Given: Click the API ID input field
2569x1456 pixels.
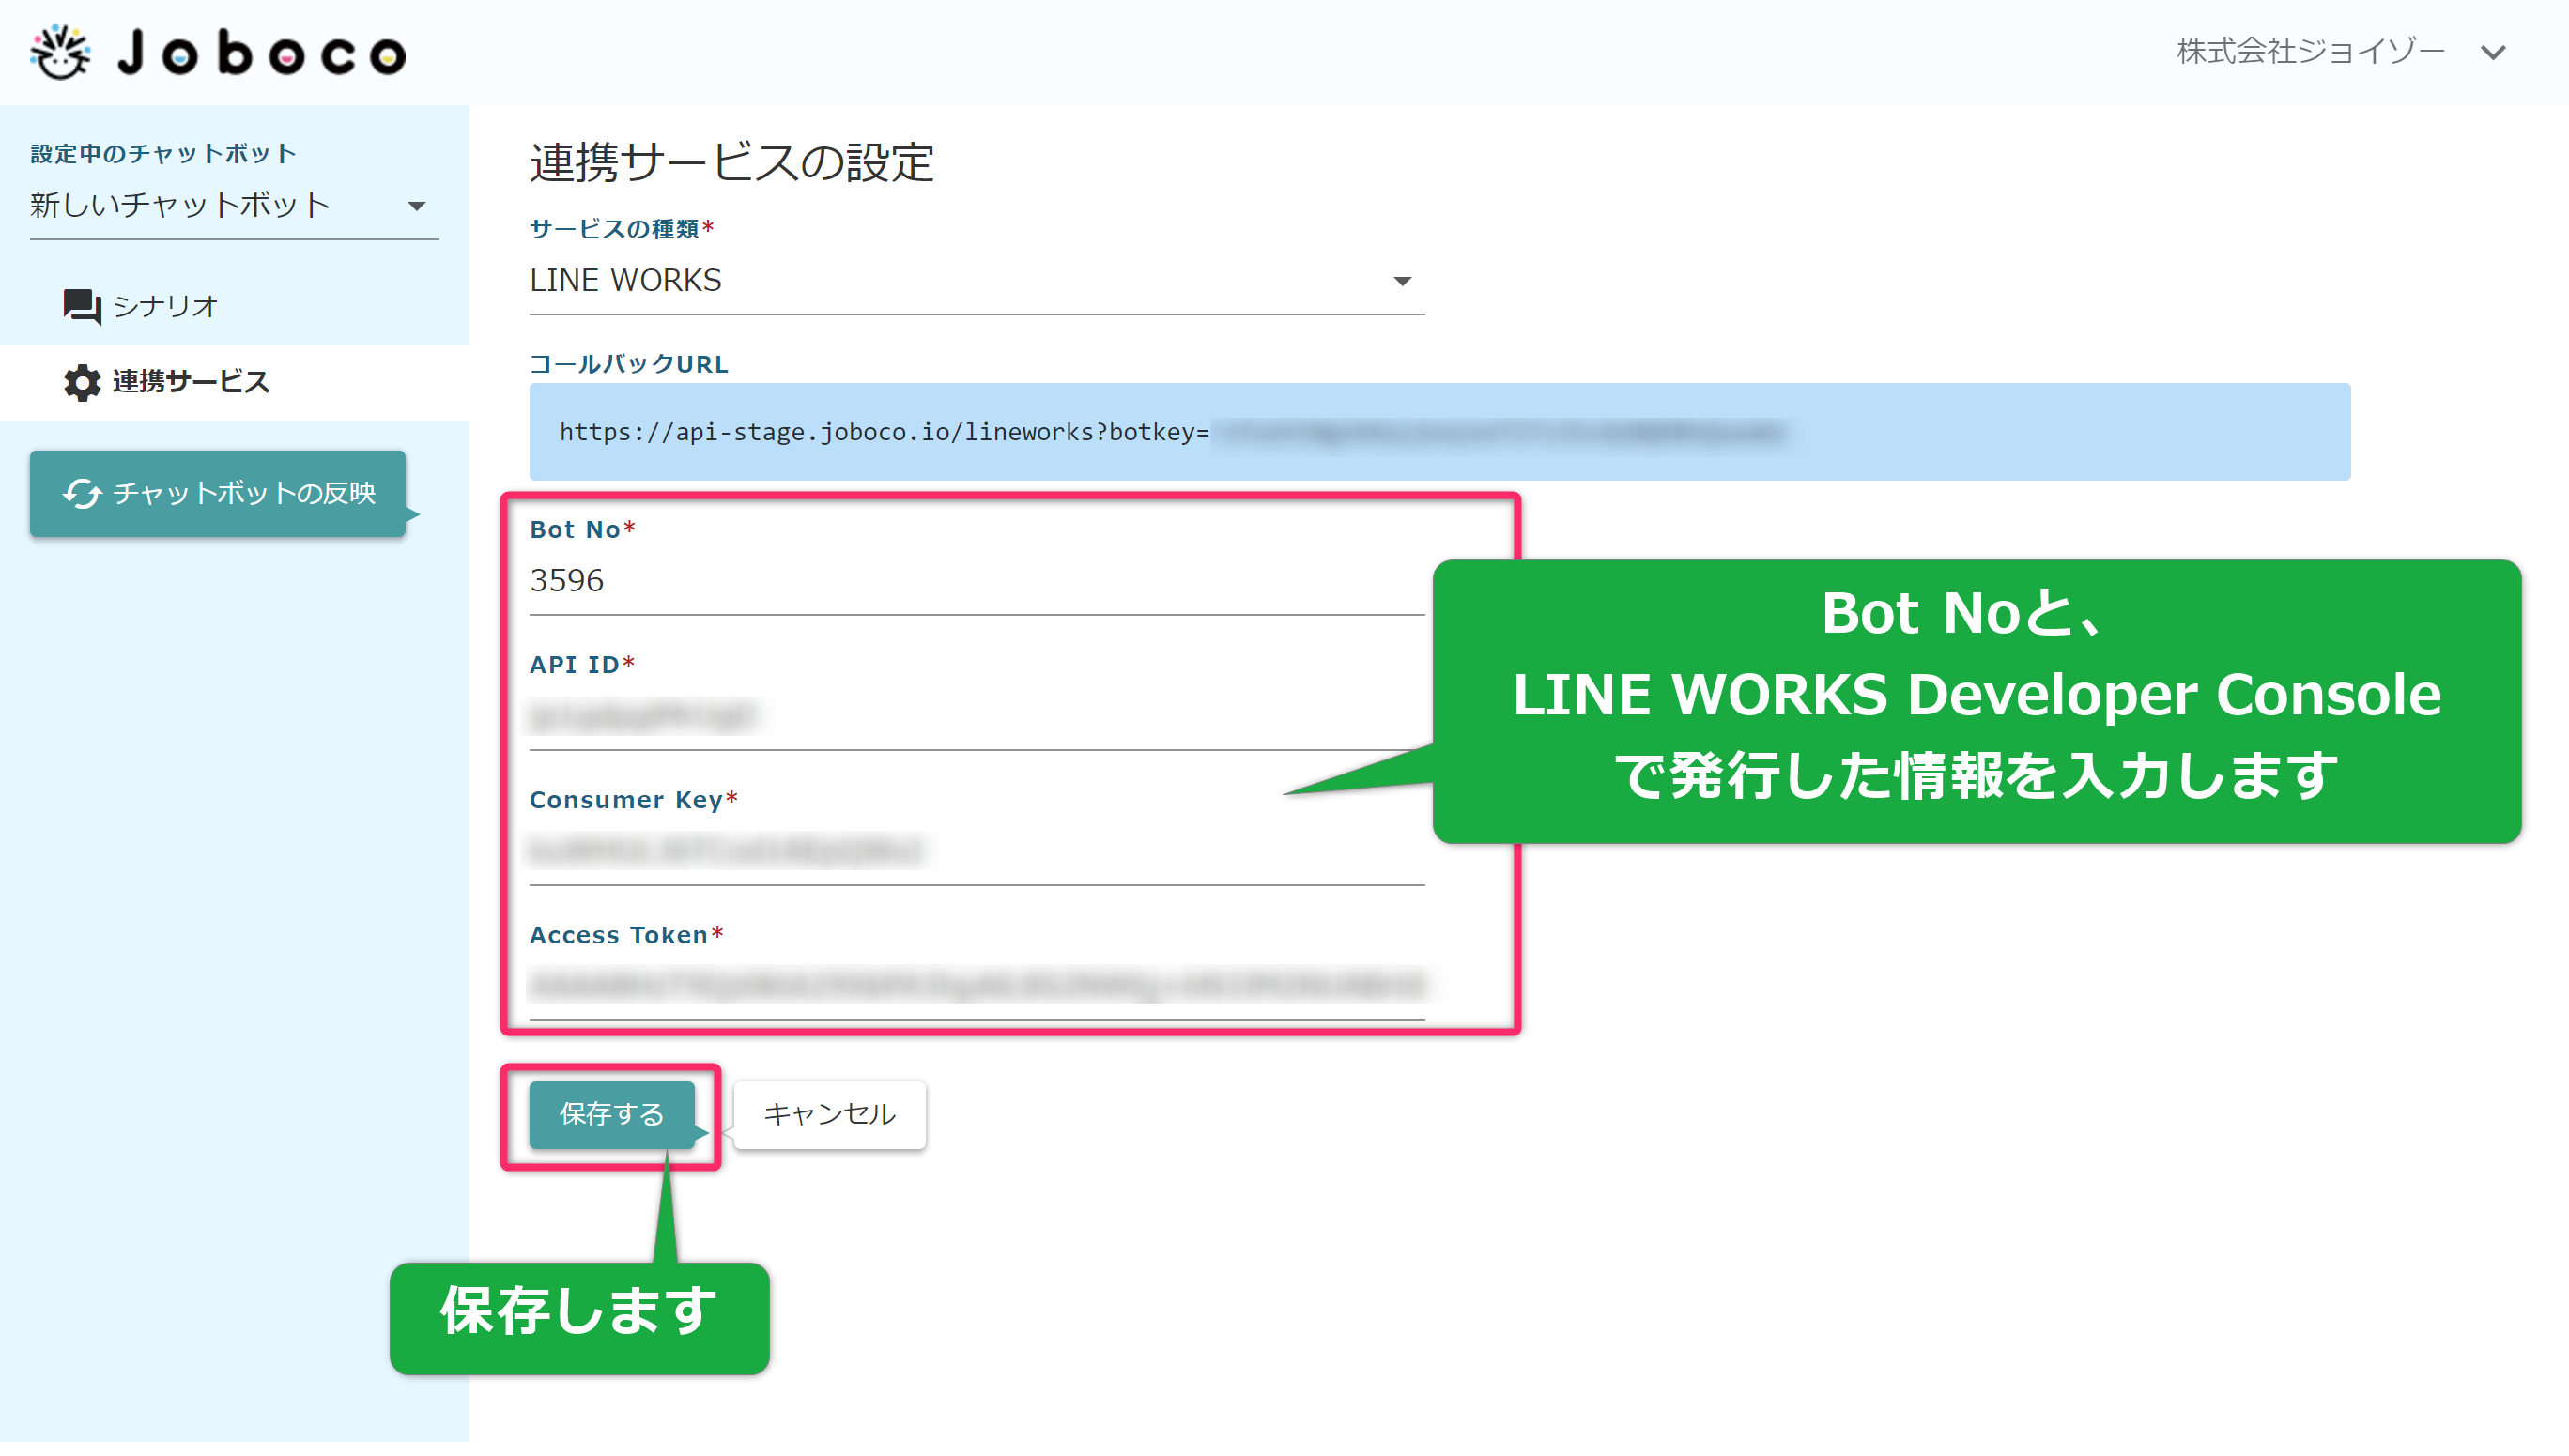Looking at the screenshot, I should [976, 717].
